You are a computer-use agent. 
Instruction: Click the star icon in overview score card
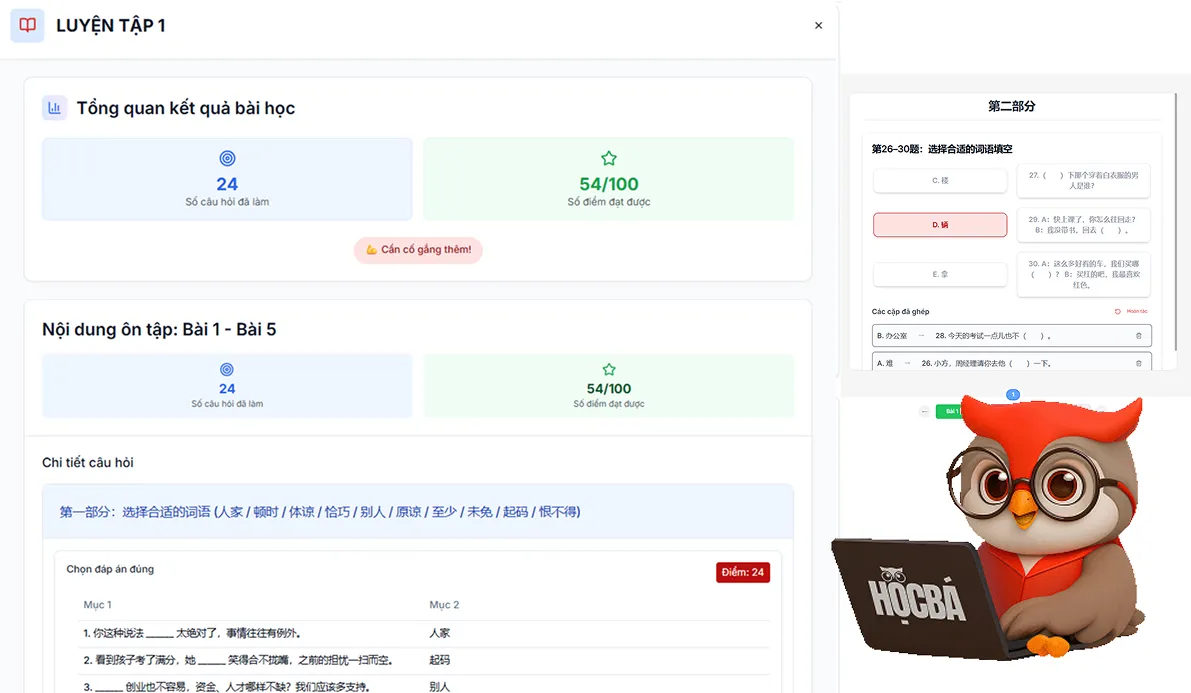[608, 158]
